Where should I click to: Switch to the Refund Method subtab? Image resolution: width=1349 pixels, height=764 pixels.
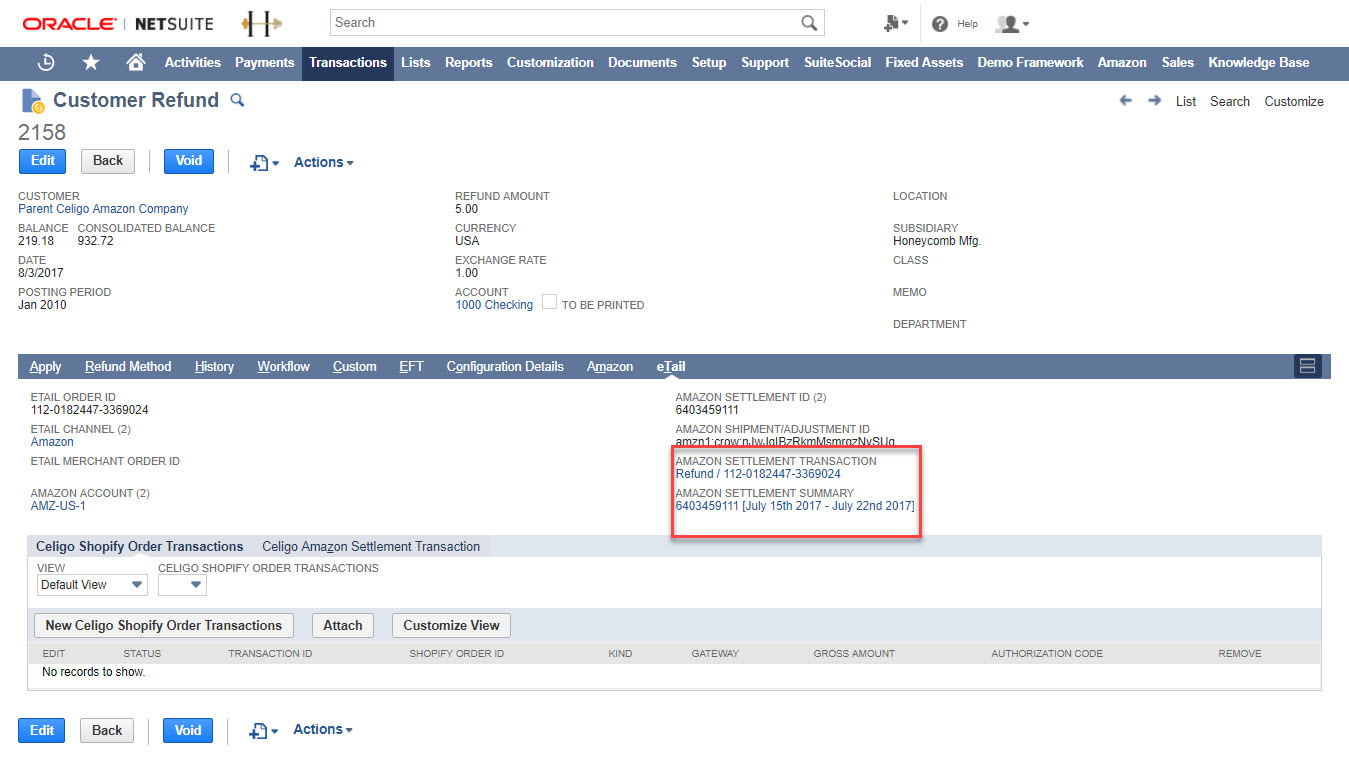point(128,367)
